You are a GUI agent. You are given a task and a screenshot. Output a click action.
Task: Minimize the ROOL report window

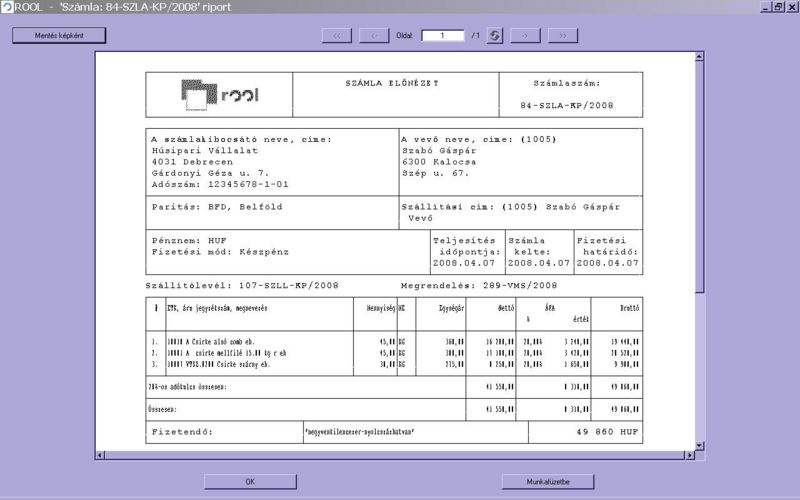tap(764, 7)
